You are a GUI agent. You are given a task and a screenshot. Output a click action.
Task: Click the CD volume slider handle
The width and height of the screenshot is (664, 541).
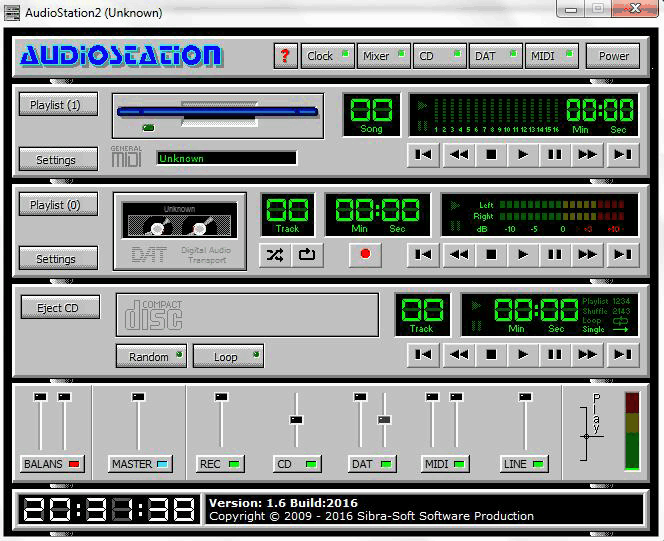pyautogui.click(x=296, y=419)
